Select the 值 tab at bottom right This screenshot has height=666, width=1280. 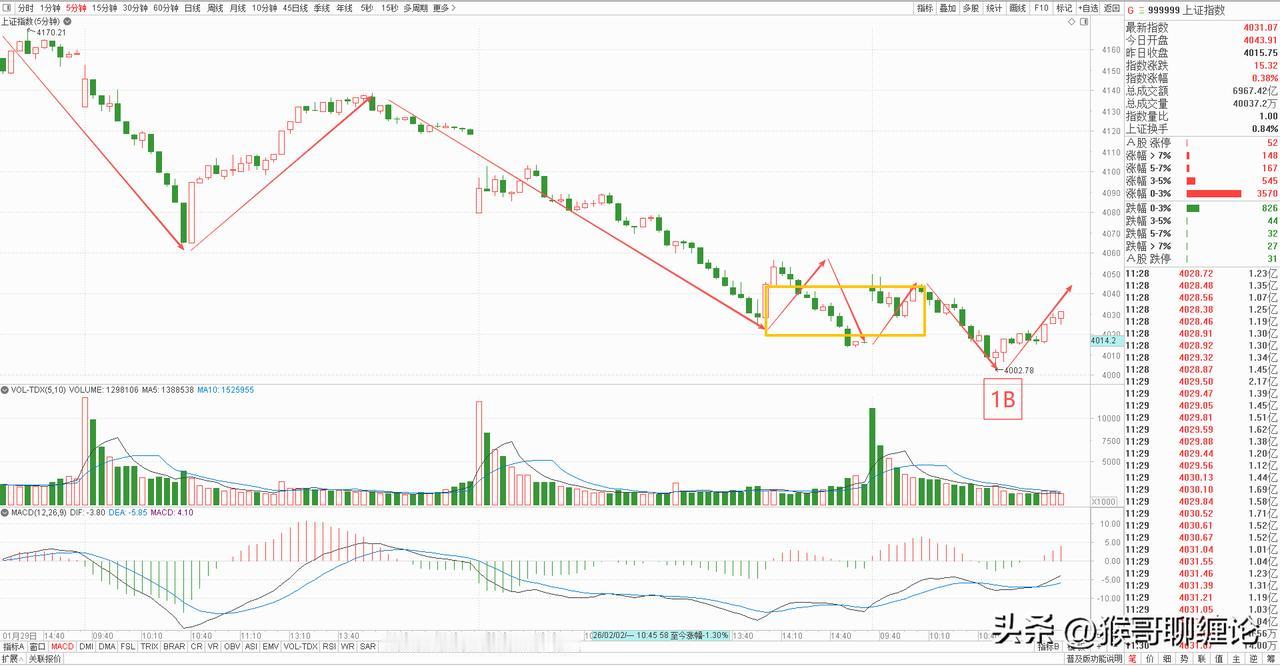pos(1219,659)
